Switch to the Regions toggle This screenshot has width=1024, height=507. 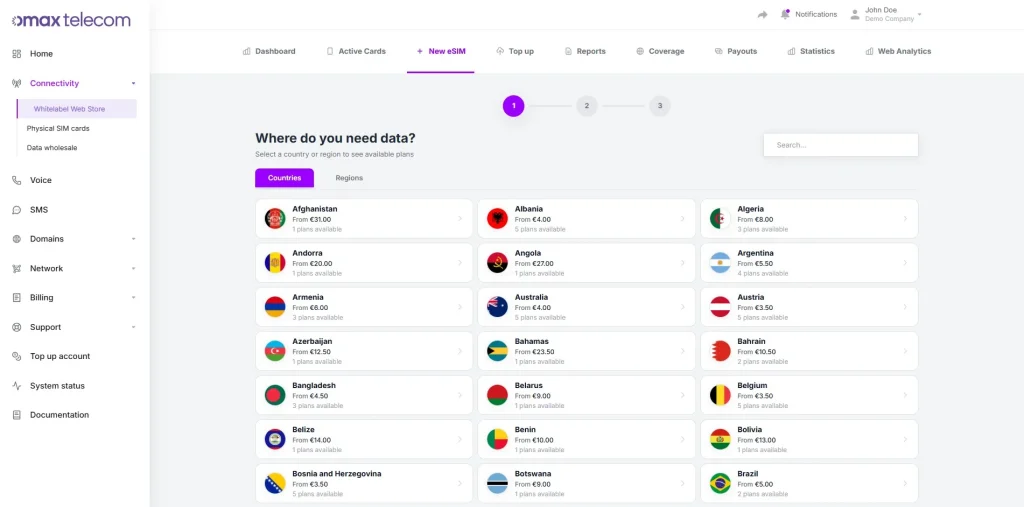click(349, 178)
